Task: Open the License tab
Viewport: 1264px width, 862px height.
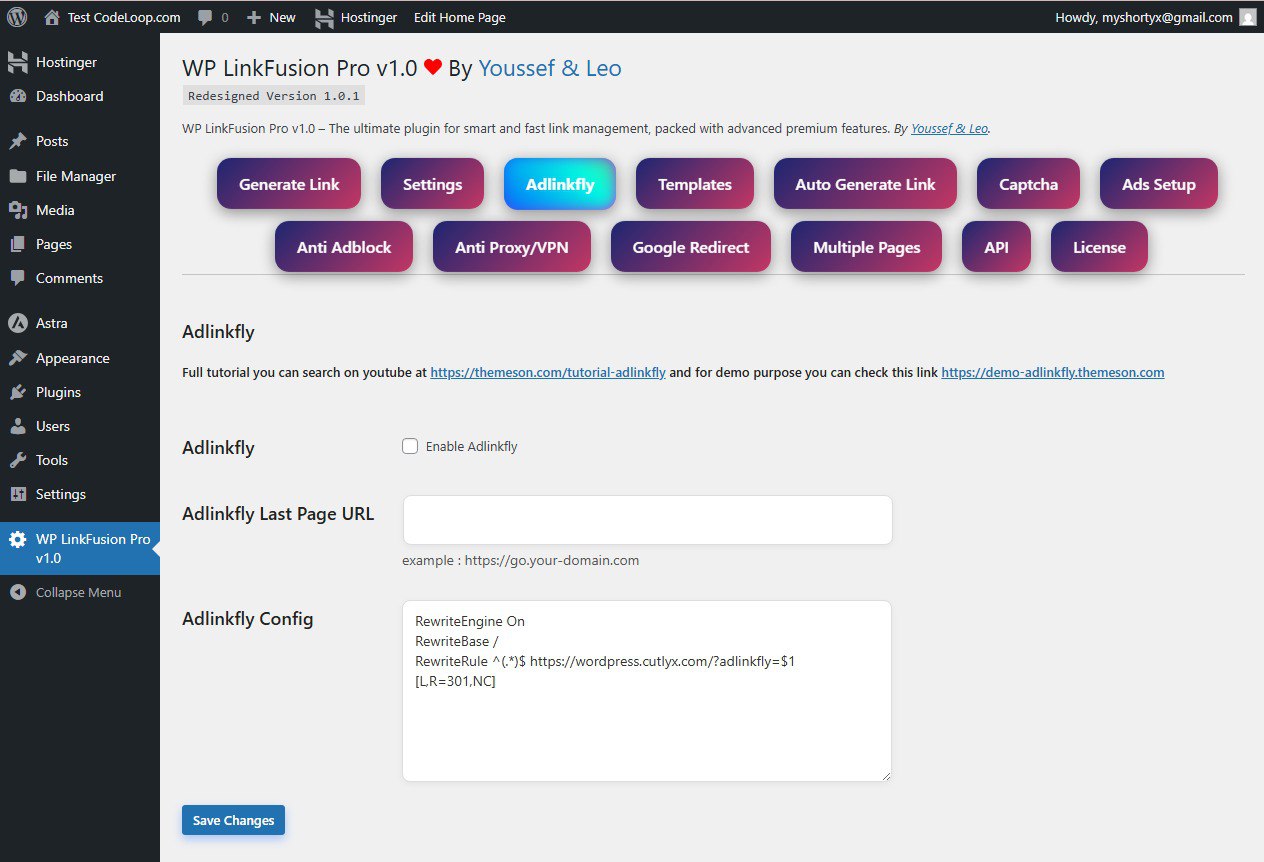Action: pos(1099,247)
